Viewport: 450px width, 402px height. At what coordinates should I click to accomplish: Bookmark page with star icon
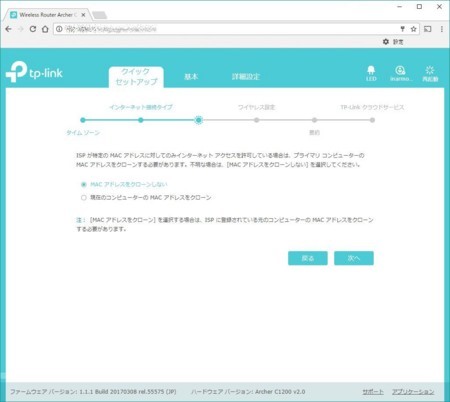(414, 29)
